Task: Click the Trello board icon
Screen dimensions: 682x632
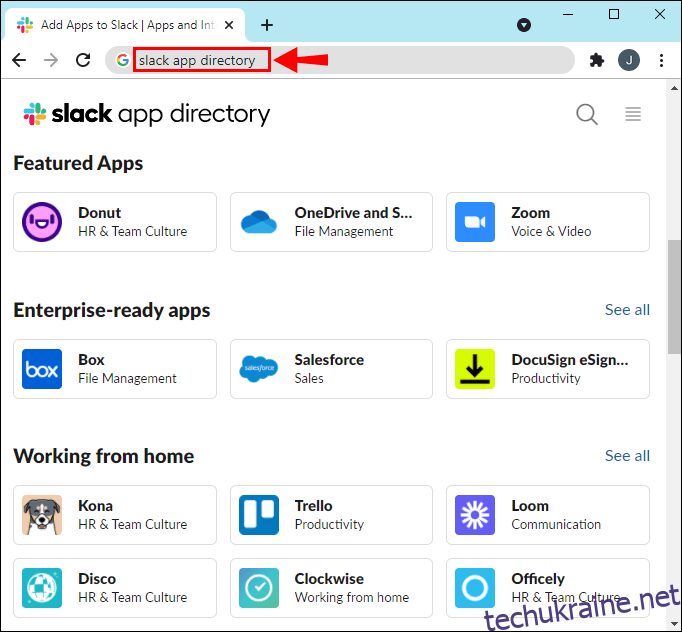Action: [259, 515]
